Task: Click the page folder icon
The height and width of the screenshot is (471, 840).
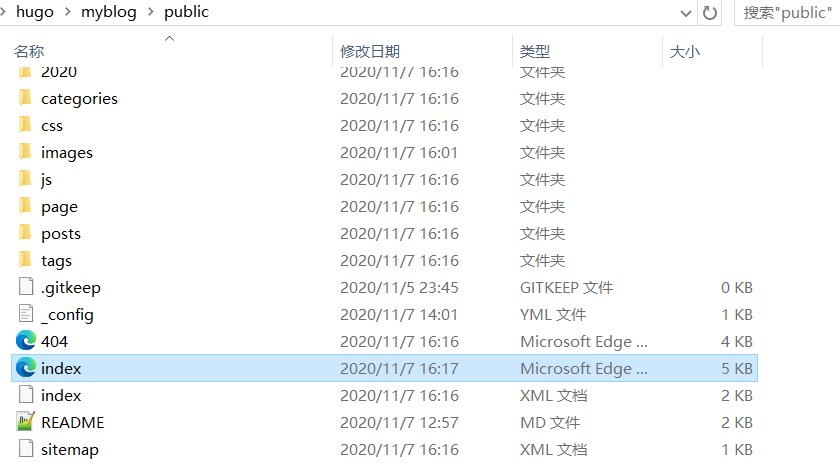Action: [25, 205]
